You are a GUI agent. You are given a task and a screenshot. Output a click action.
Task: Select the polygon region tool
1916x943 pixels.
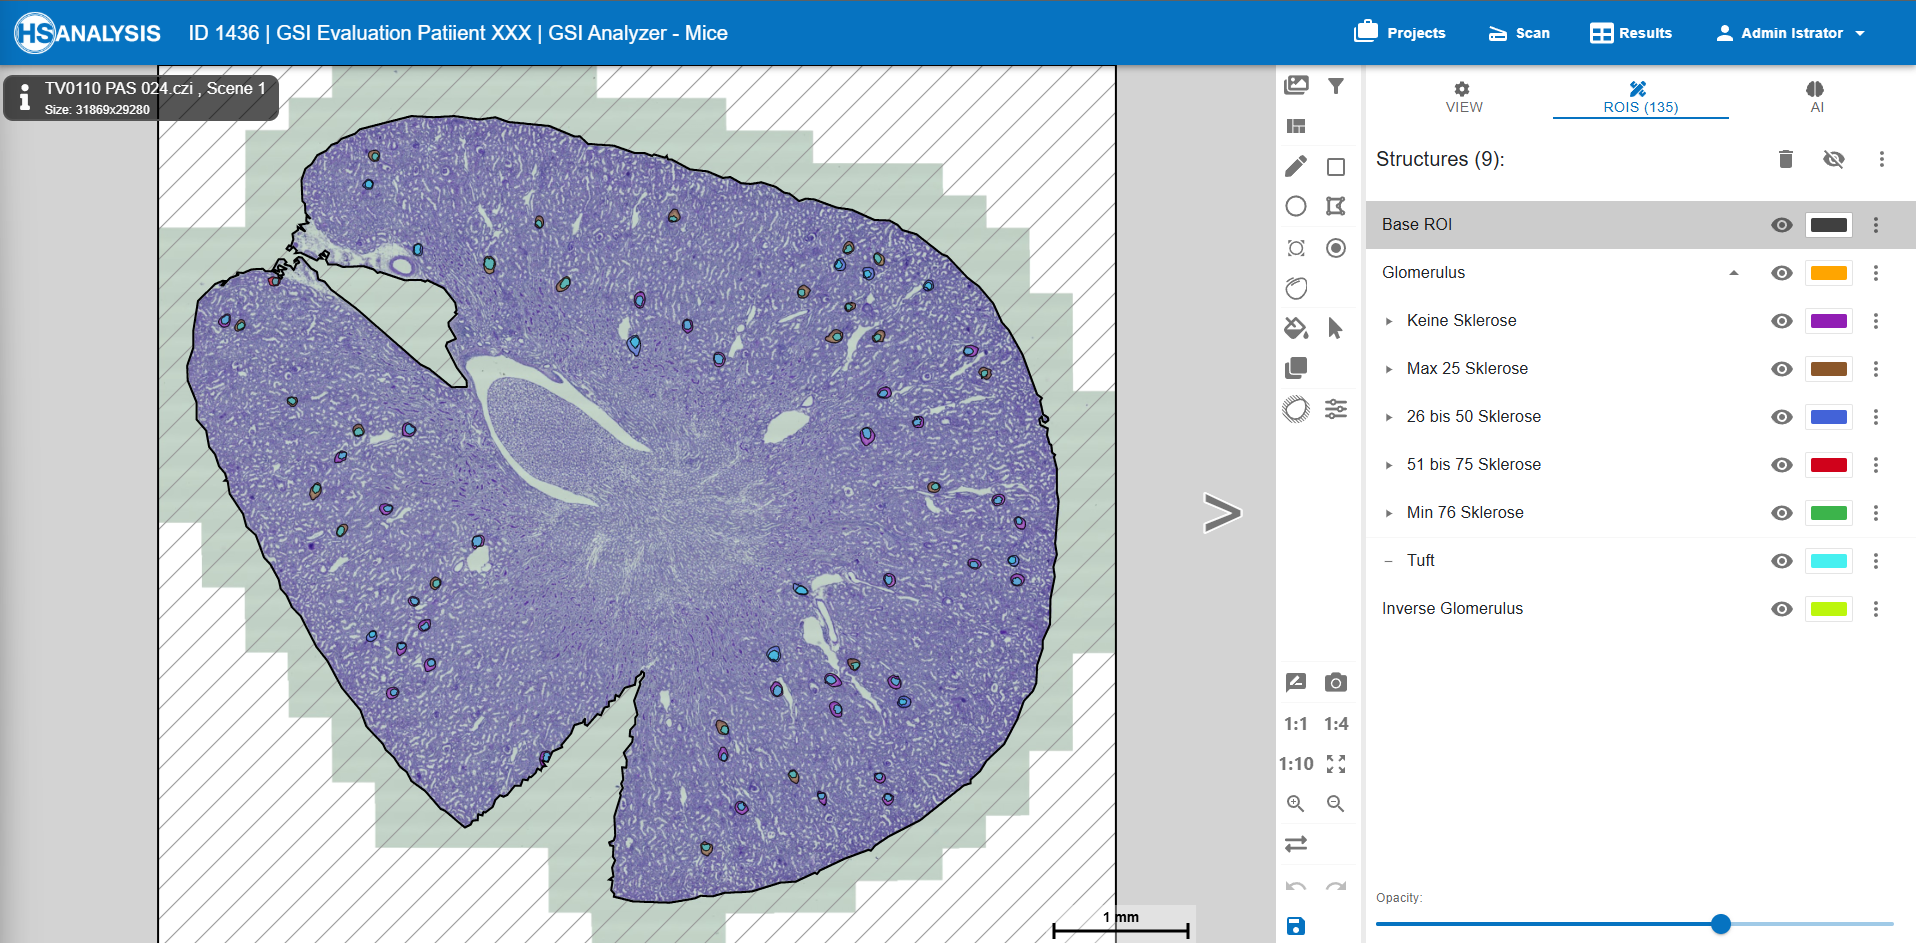(x=1336, y=206)
